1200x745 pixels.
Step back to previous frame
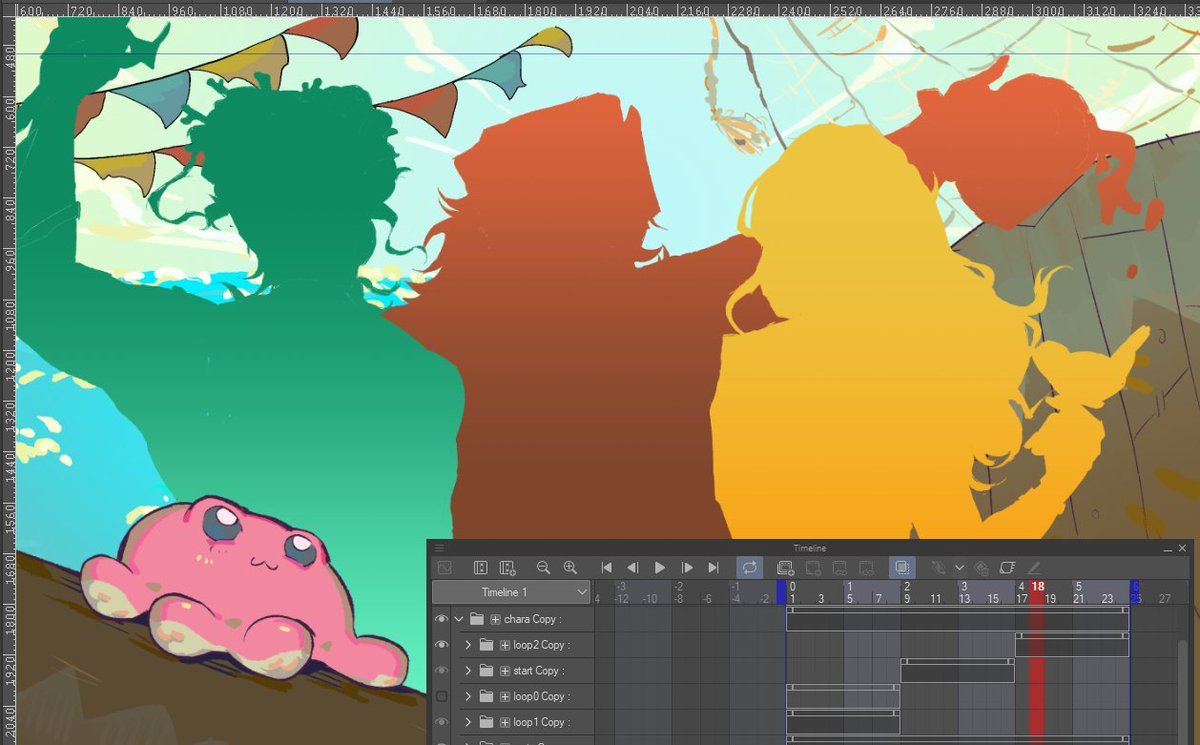click(632, 567)
